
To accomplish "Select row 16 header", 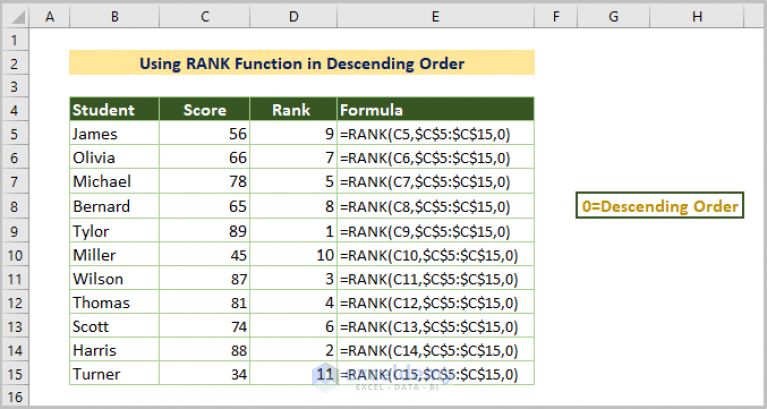I will [15, 396].
